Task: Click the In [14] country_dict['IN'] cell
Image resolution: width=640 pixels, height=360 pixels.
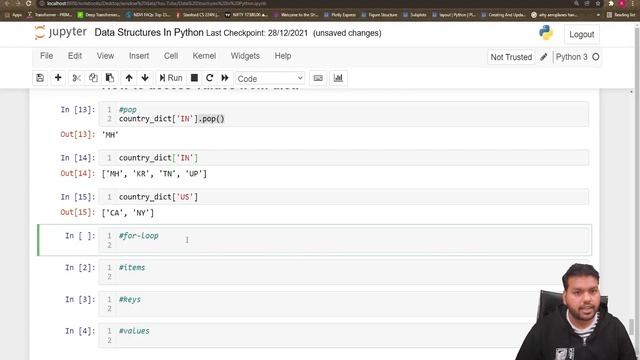Action: coord(344,158)
